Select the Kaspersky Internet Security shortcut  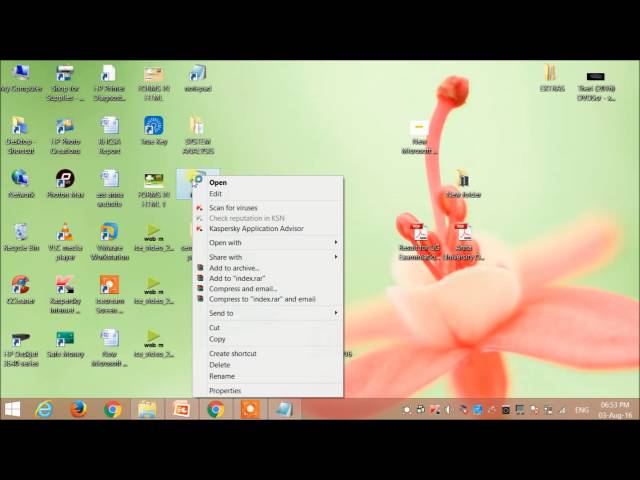(65, 295)
